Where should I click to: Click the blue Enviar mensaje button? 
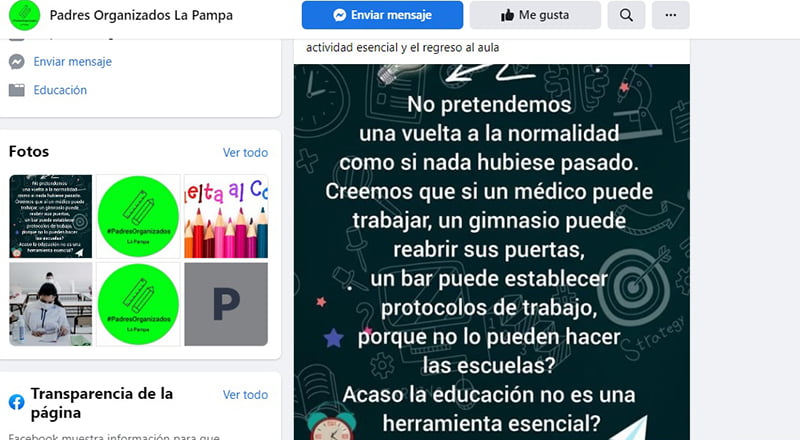382,15
